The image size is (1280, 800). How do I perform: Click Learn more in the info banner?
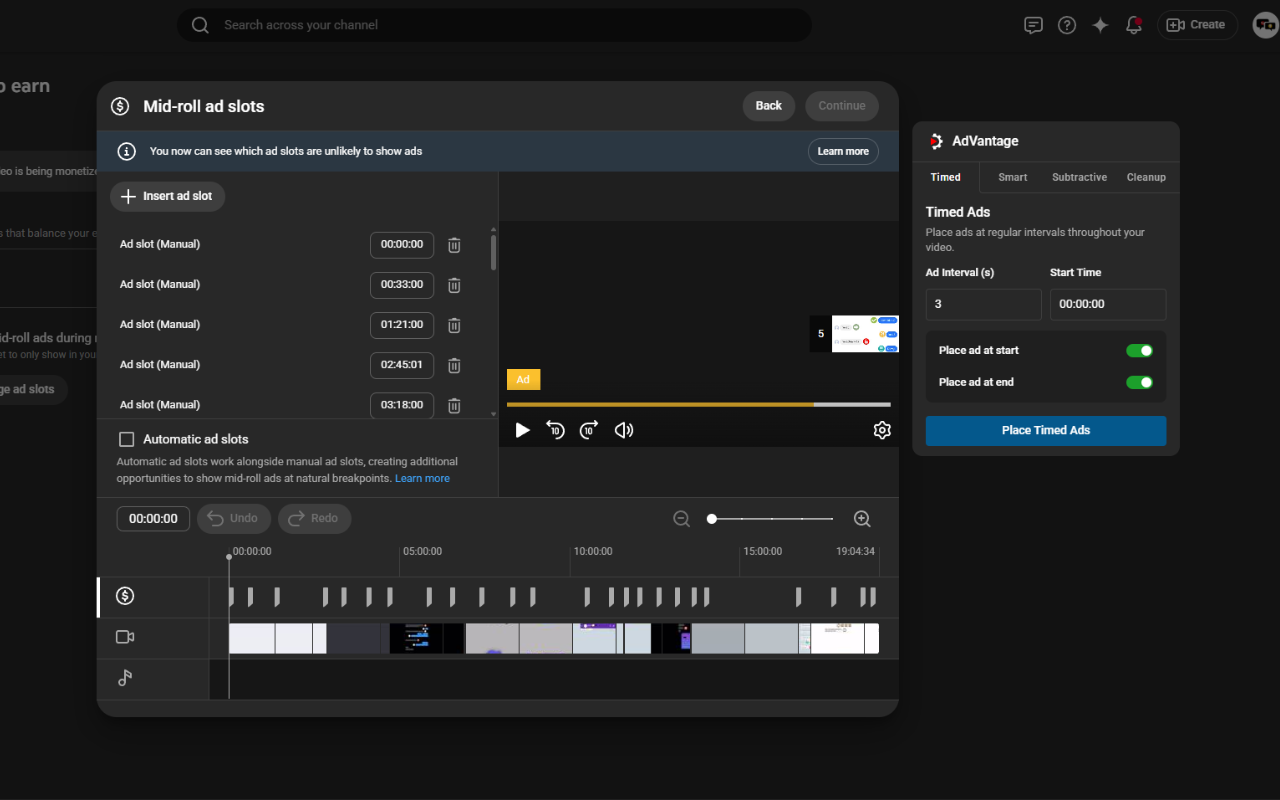click(843, 151)
